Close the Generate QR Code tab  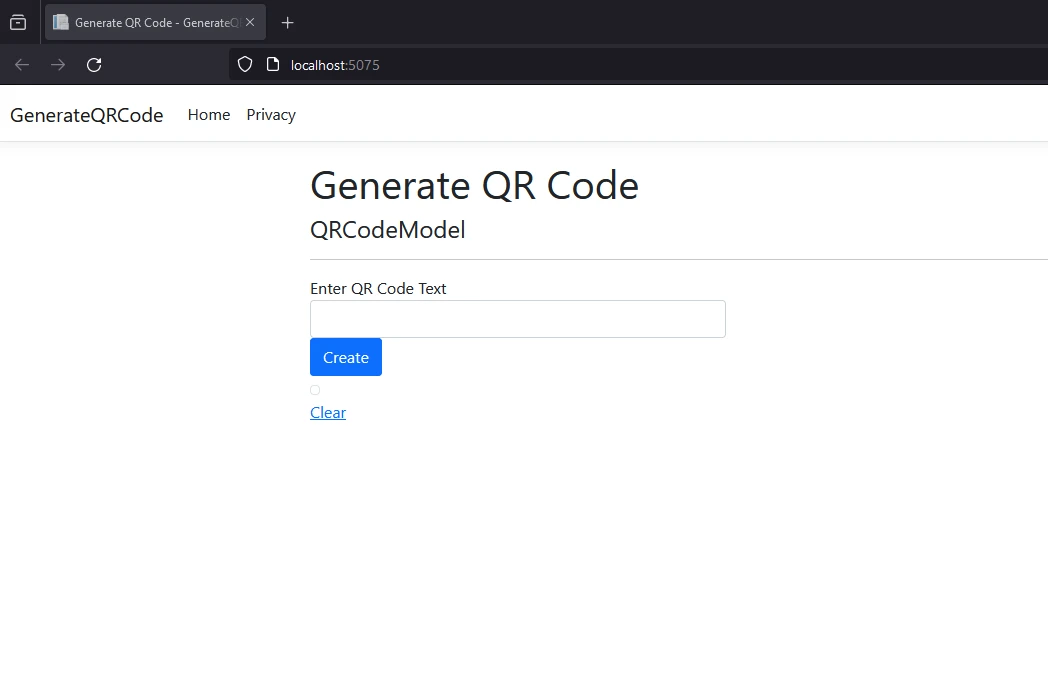pos(250,22)
